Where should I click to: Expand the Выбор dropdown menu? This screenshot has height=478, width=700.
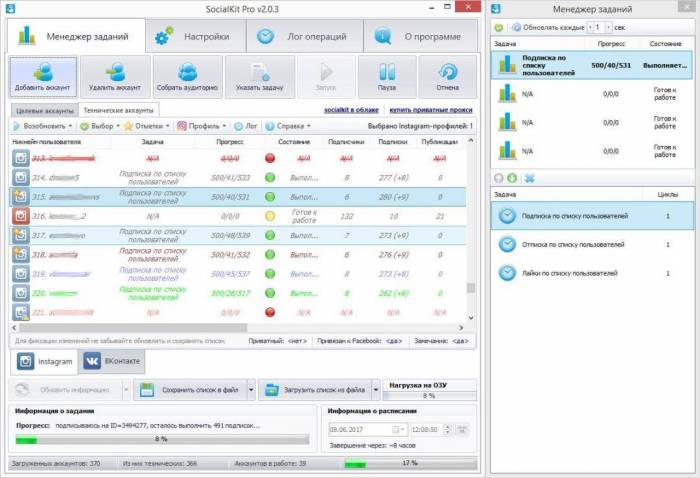(100, 126)
